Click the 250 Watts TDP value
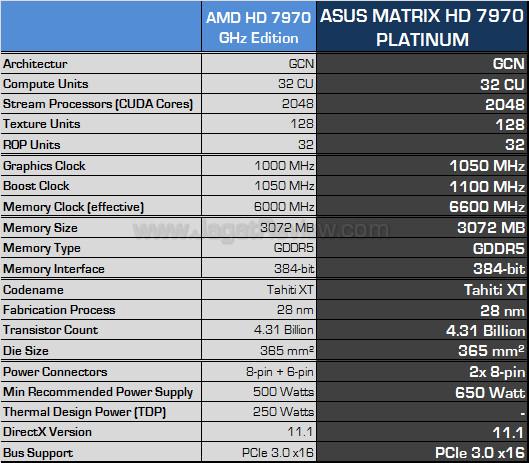 tap(283, 412)
